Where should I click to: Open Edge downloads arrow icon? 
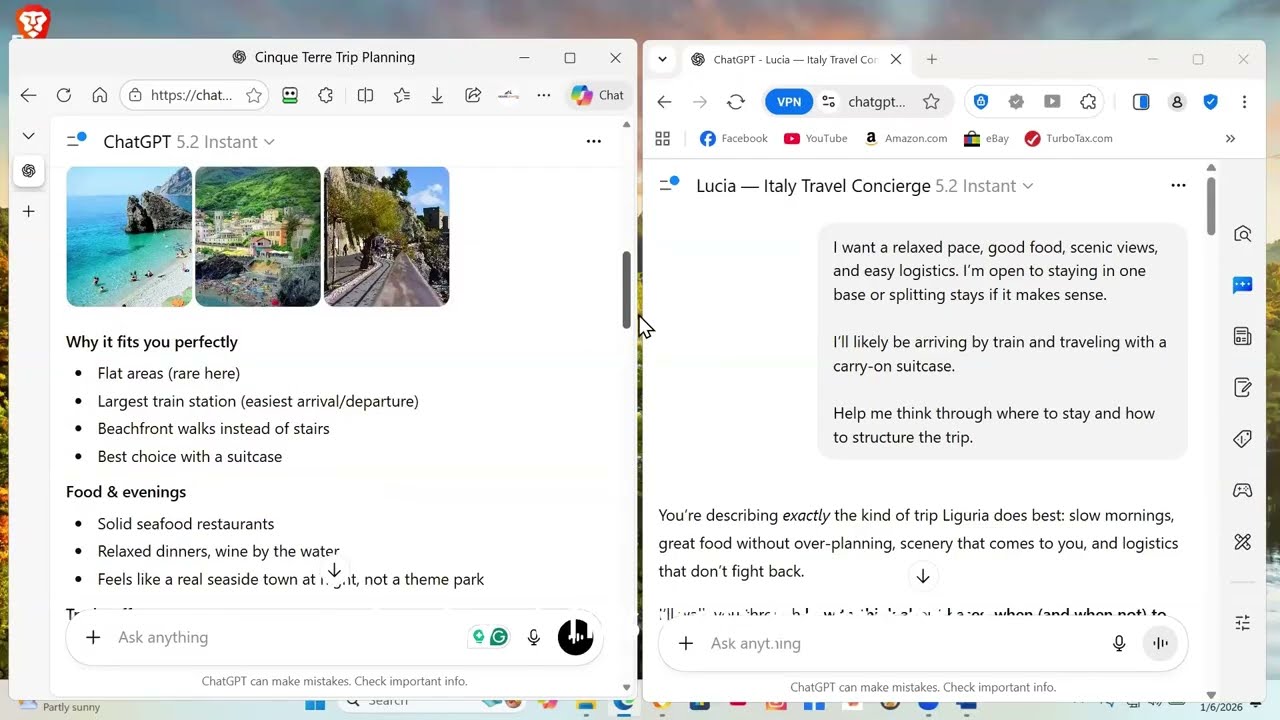coord(437,95)
